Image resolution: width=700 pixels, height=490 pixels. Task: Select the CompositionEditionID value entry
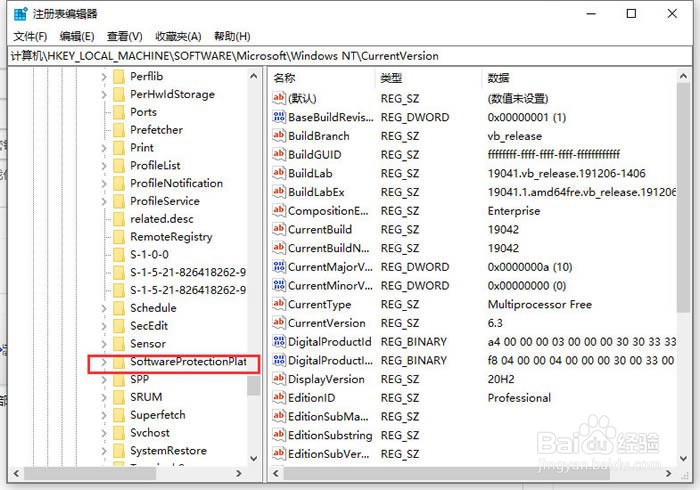tap(328, 211)
